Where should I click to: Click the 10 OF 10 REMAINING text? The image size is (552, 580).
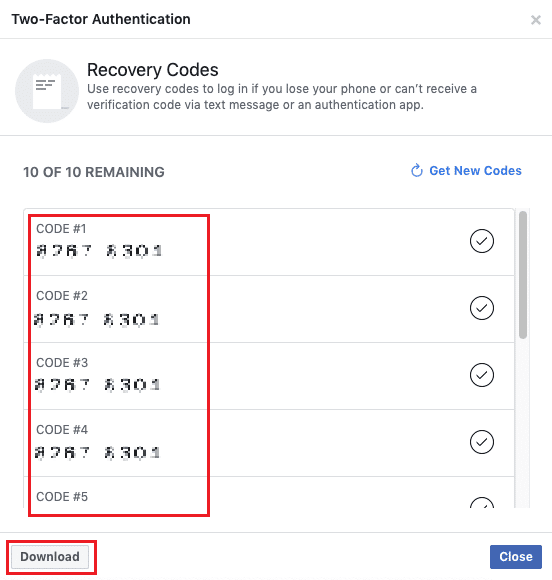click(94, 172)
